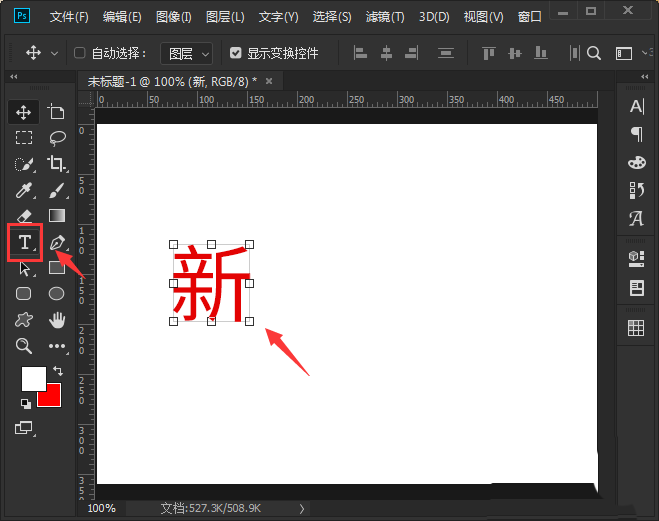659x521 pixels.
Task: Expand the right panel dock arrows
Action: coord(645,76)
